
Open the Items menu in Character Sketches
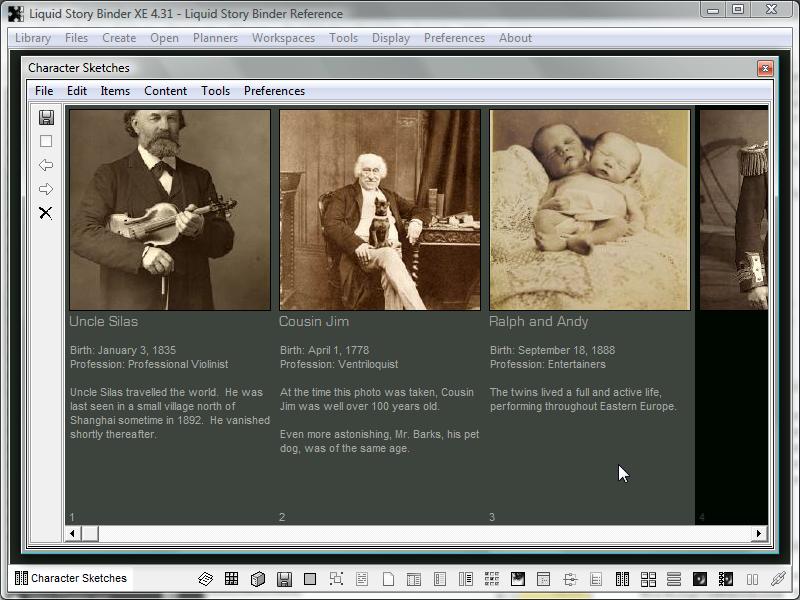coord(115,91)
